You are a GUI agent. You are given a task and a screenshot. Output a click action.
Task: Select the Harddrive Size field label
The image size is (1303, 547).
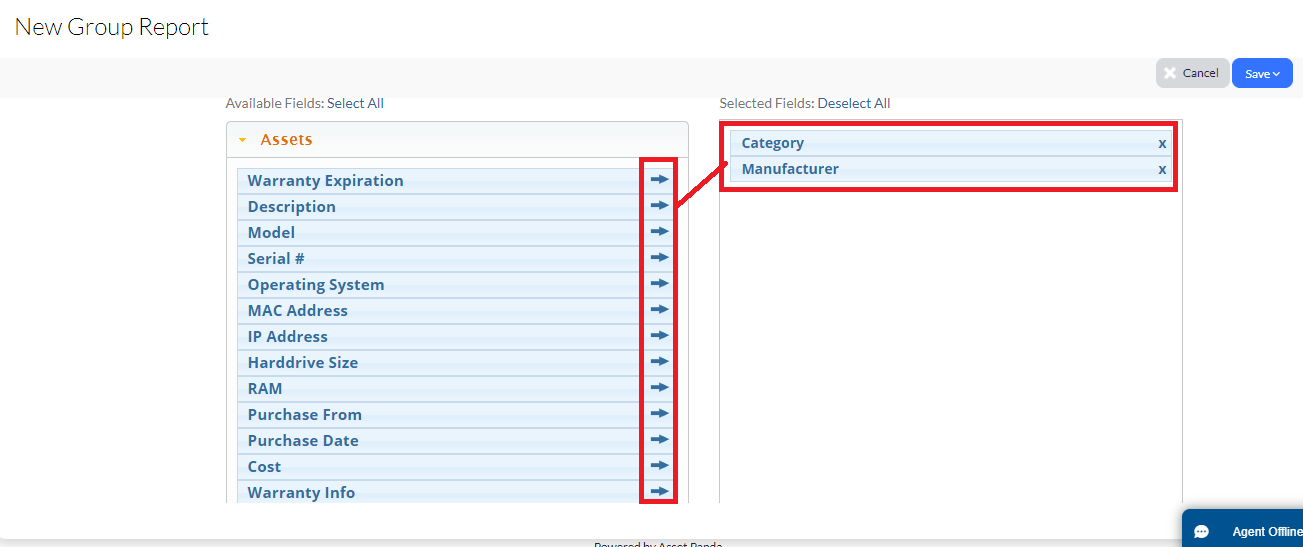(x=303, y=363)
